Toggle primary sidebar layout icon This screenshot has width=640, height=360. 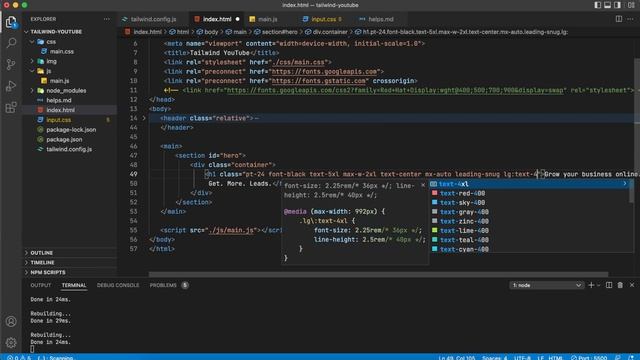598,5
